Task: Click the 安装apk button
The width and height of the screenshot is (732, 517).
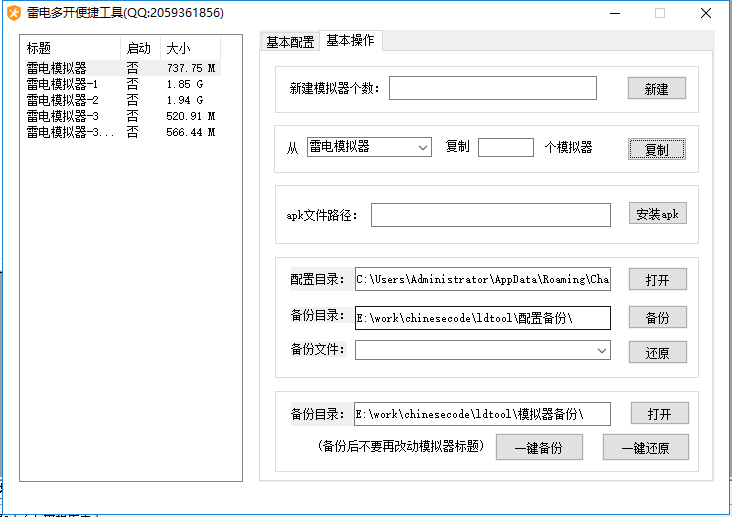Action: click(x=657, y=213)
